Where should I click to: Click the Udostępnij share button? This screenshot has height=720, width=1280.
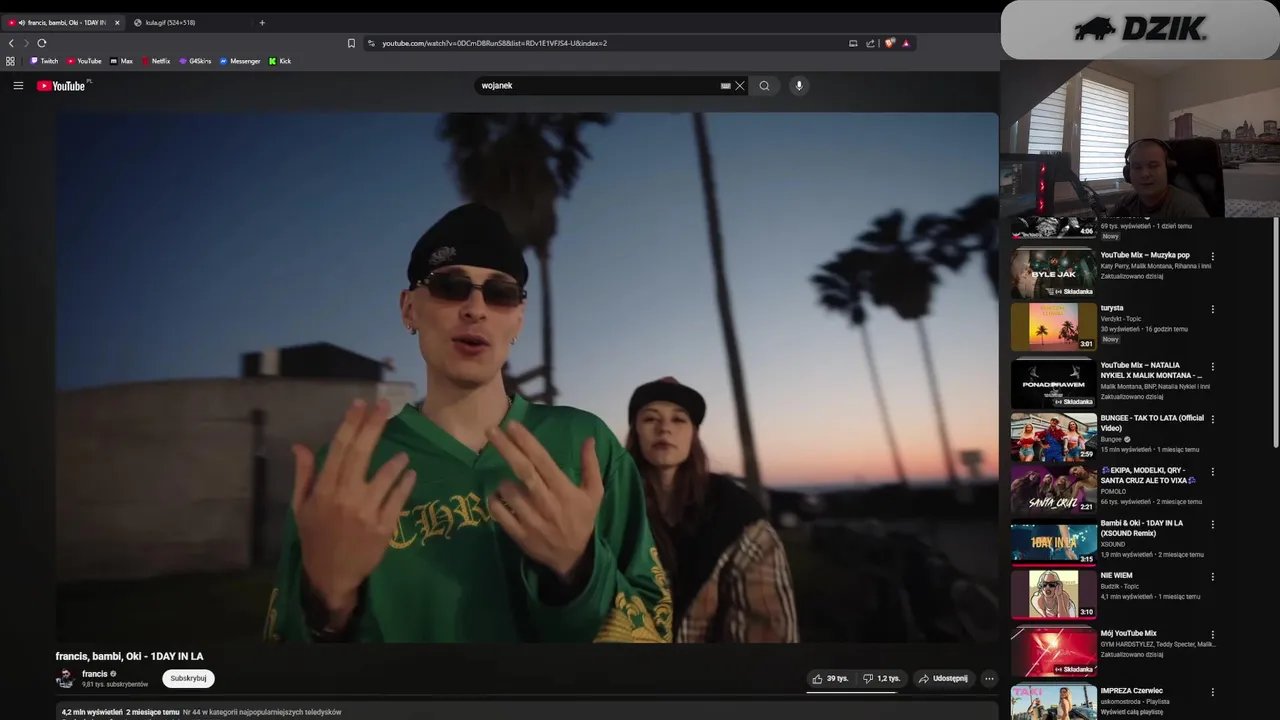click(x=943, y=678)
